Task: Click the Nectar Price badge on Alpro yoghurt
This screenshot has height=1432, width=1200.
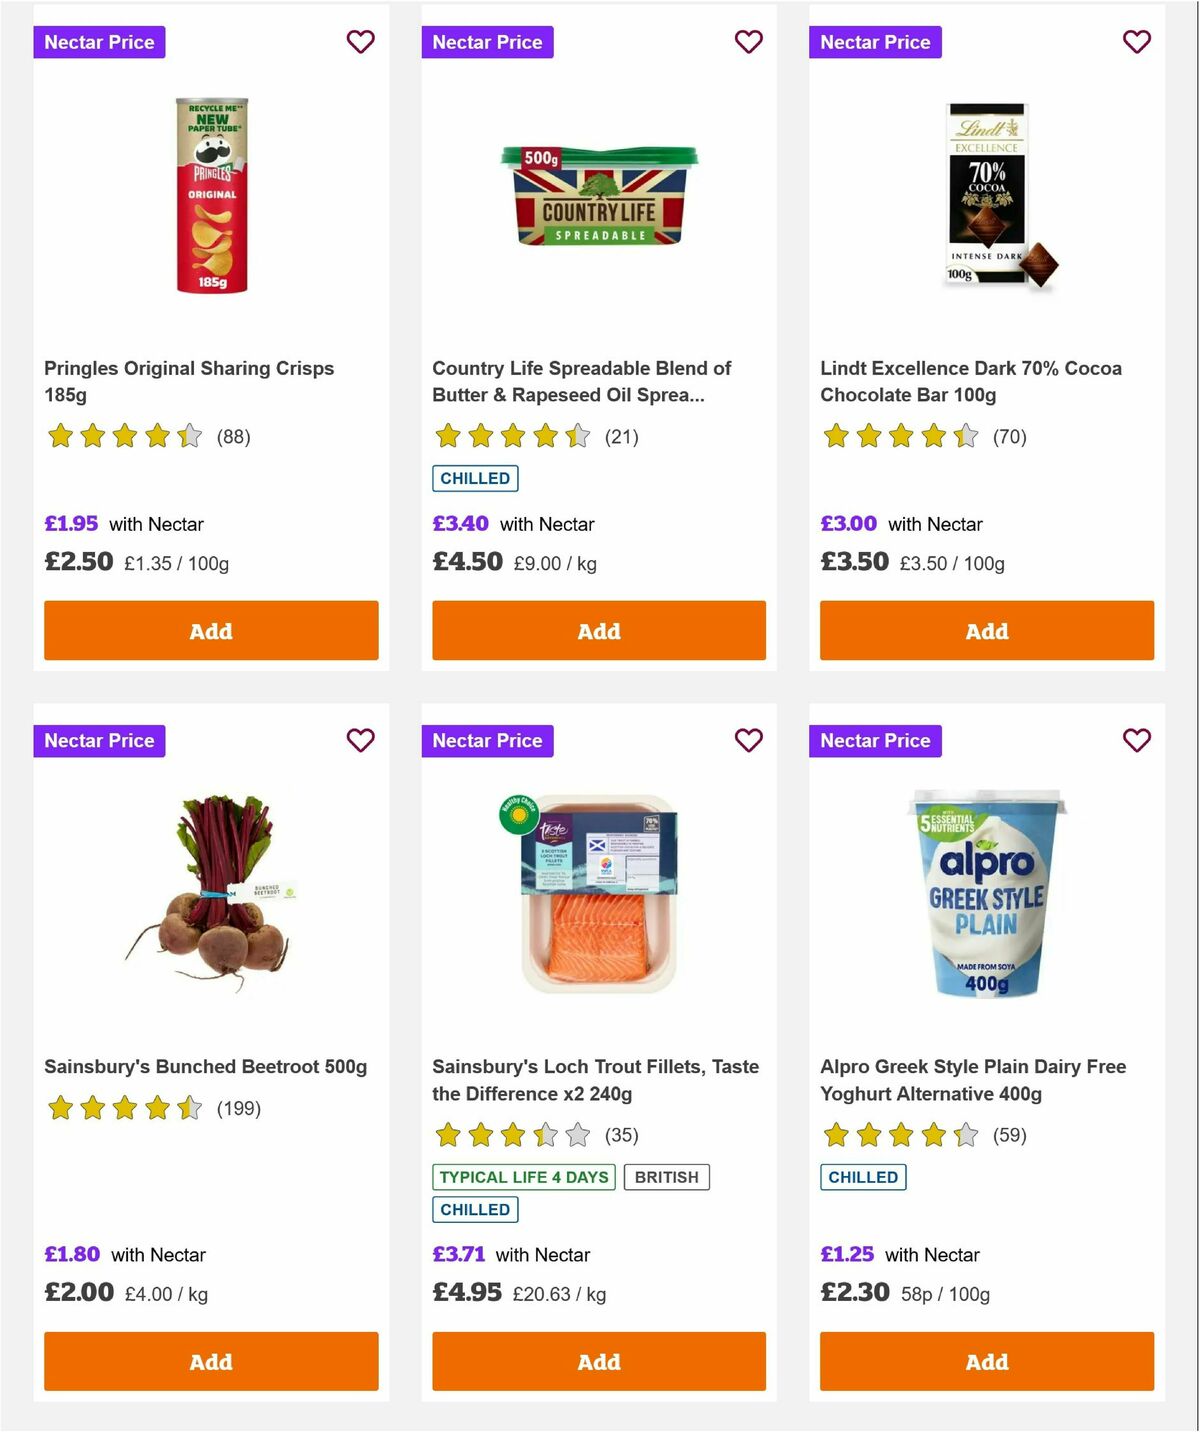Action: pyautogui.click(x=875, y=741)
